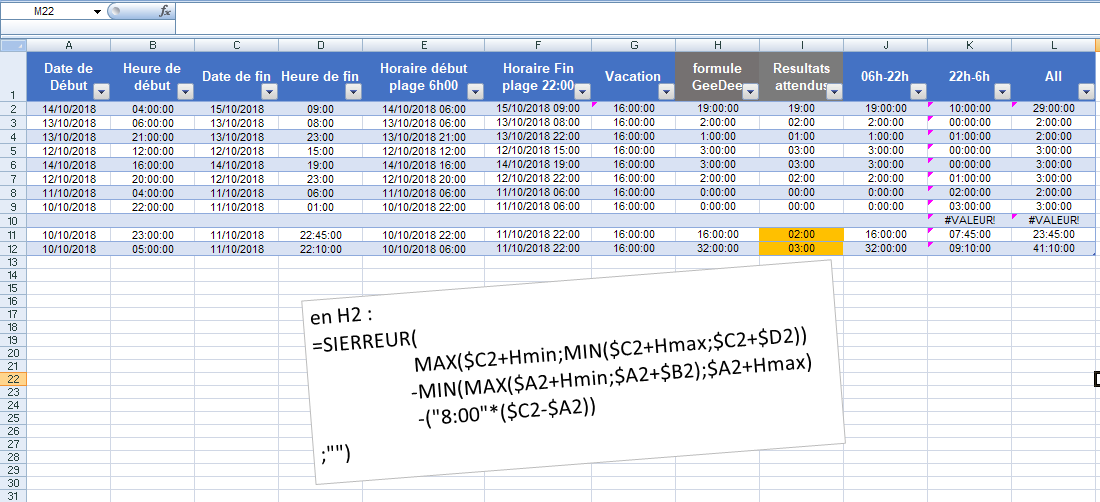Click the Select All corner button

(x=13, y=45)
